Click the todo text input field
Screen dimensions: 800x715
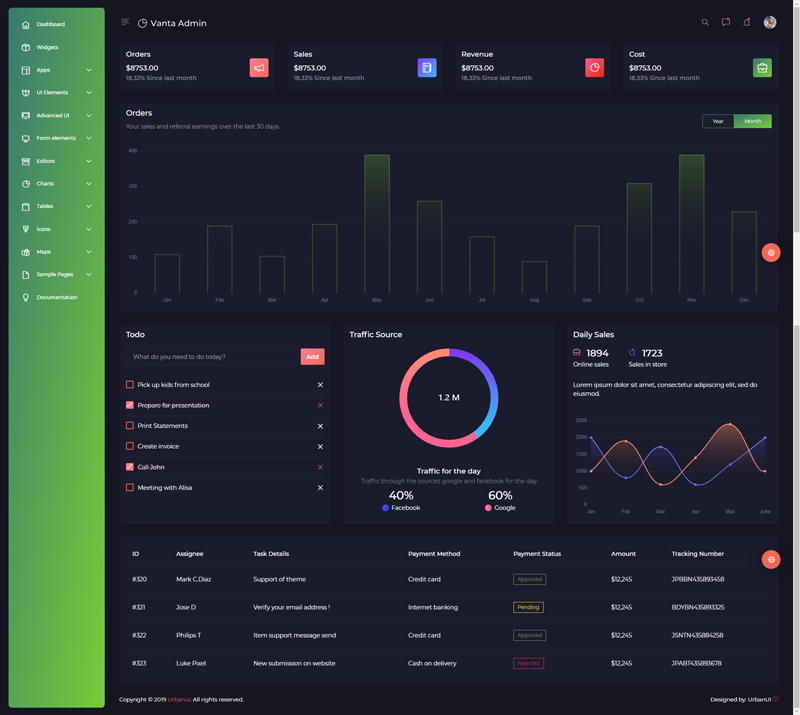212,357
